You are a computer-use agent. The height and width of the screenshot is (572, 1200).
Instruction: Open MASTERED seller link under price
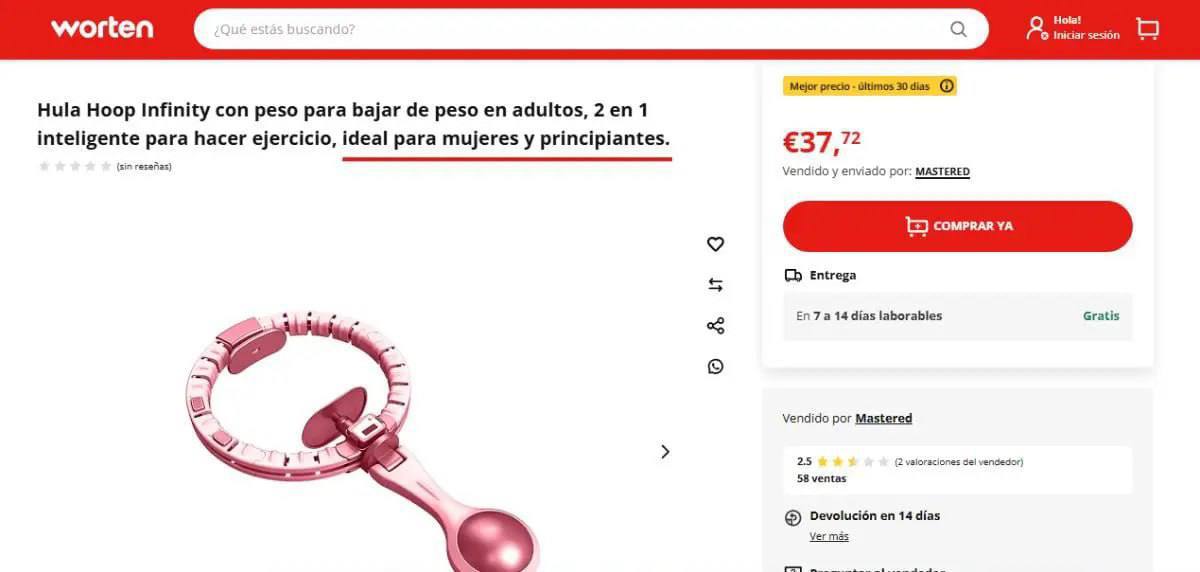(942, 172)
